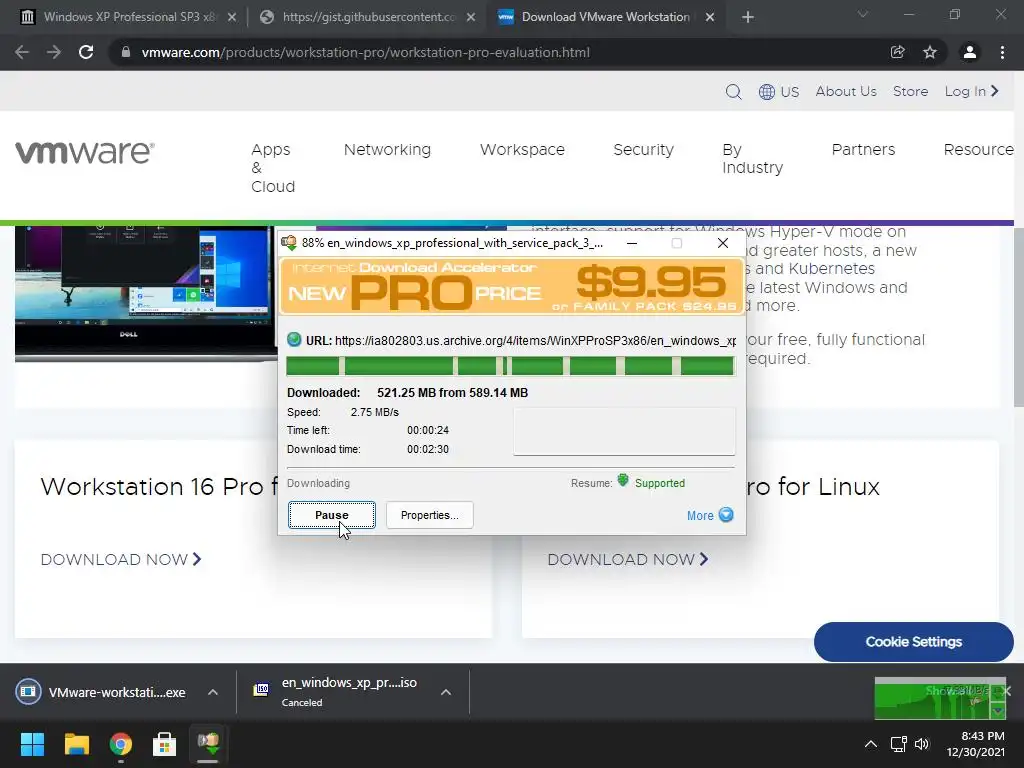Image resolution: width=1024 pixels, height=768 pixels.
Task: Reload the VMware page
Action: tap(86, 52)
